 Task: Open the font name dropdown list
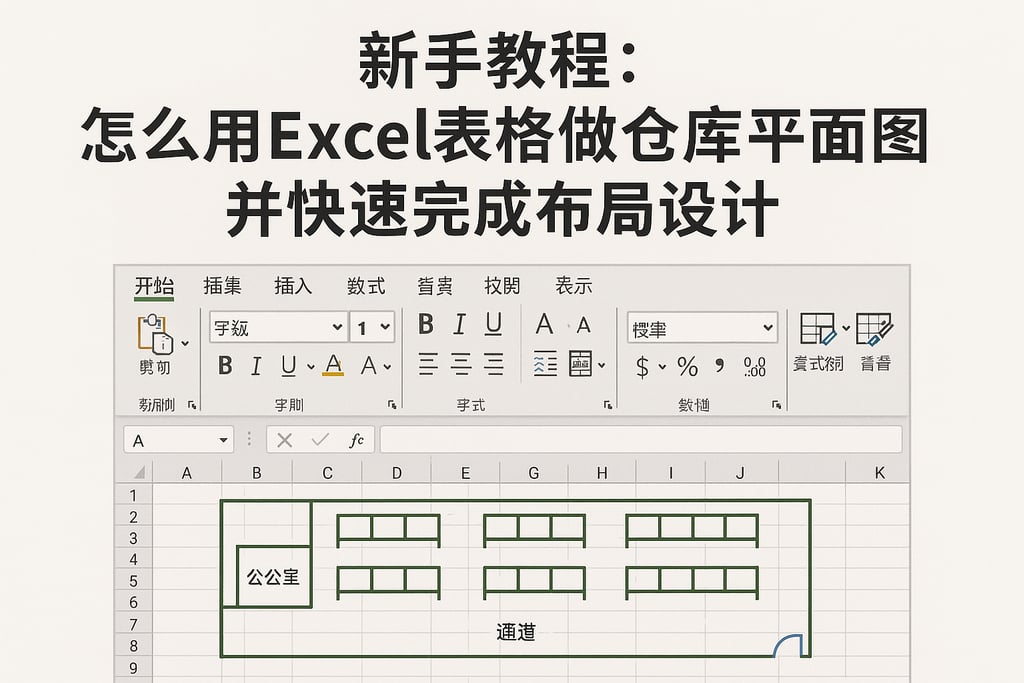coord(336,326)
